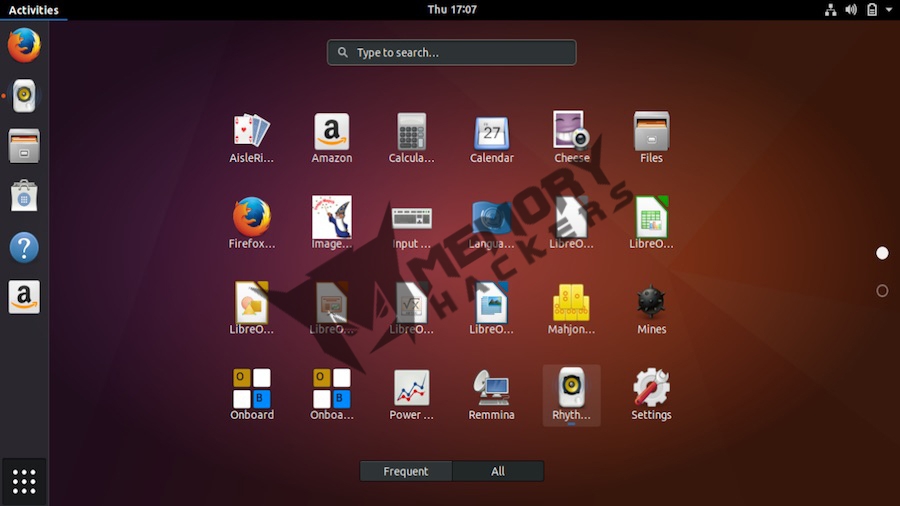Open the Calendar app
This screenshot has height=506, width=900.
491,138
